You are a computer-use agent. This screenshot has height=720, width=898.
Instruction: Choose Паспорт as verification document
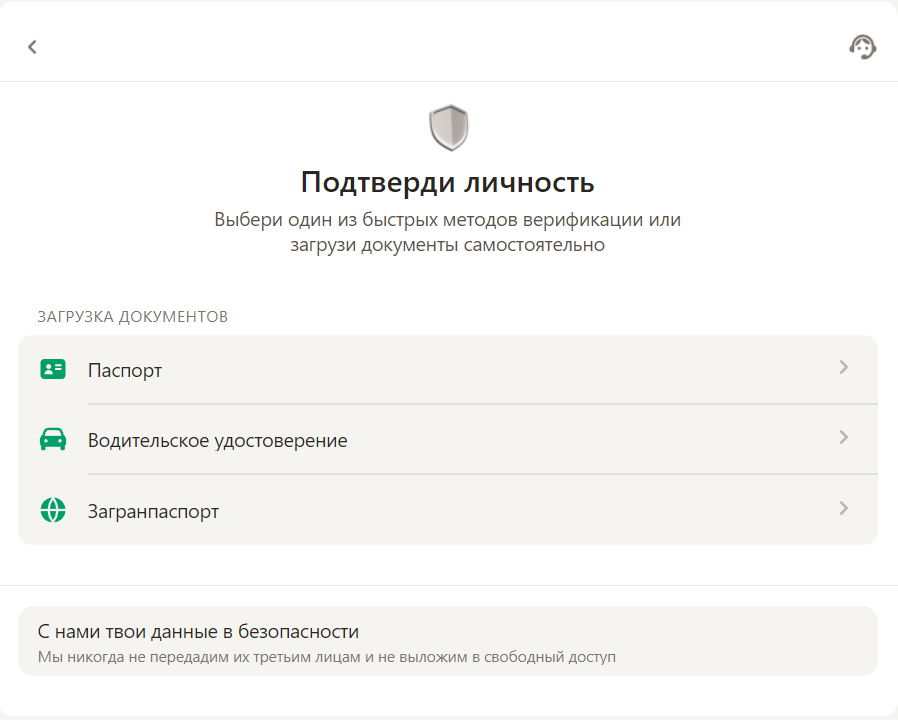point(448,369)
